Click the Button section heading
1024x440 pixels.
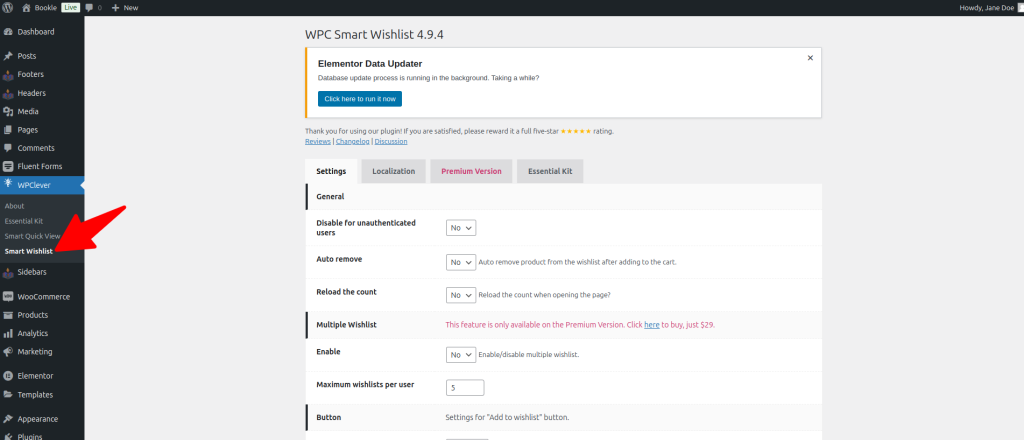coord(328,417)
